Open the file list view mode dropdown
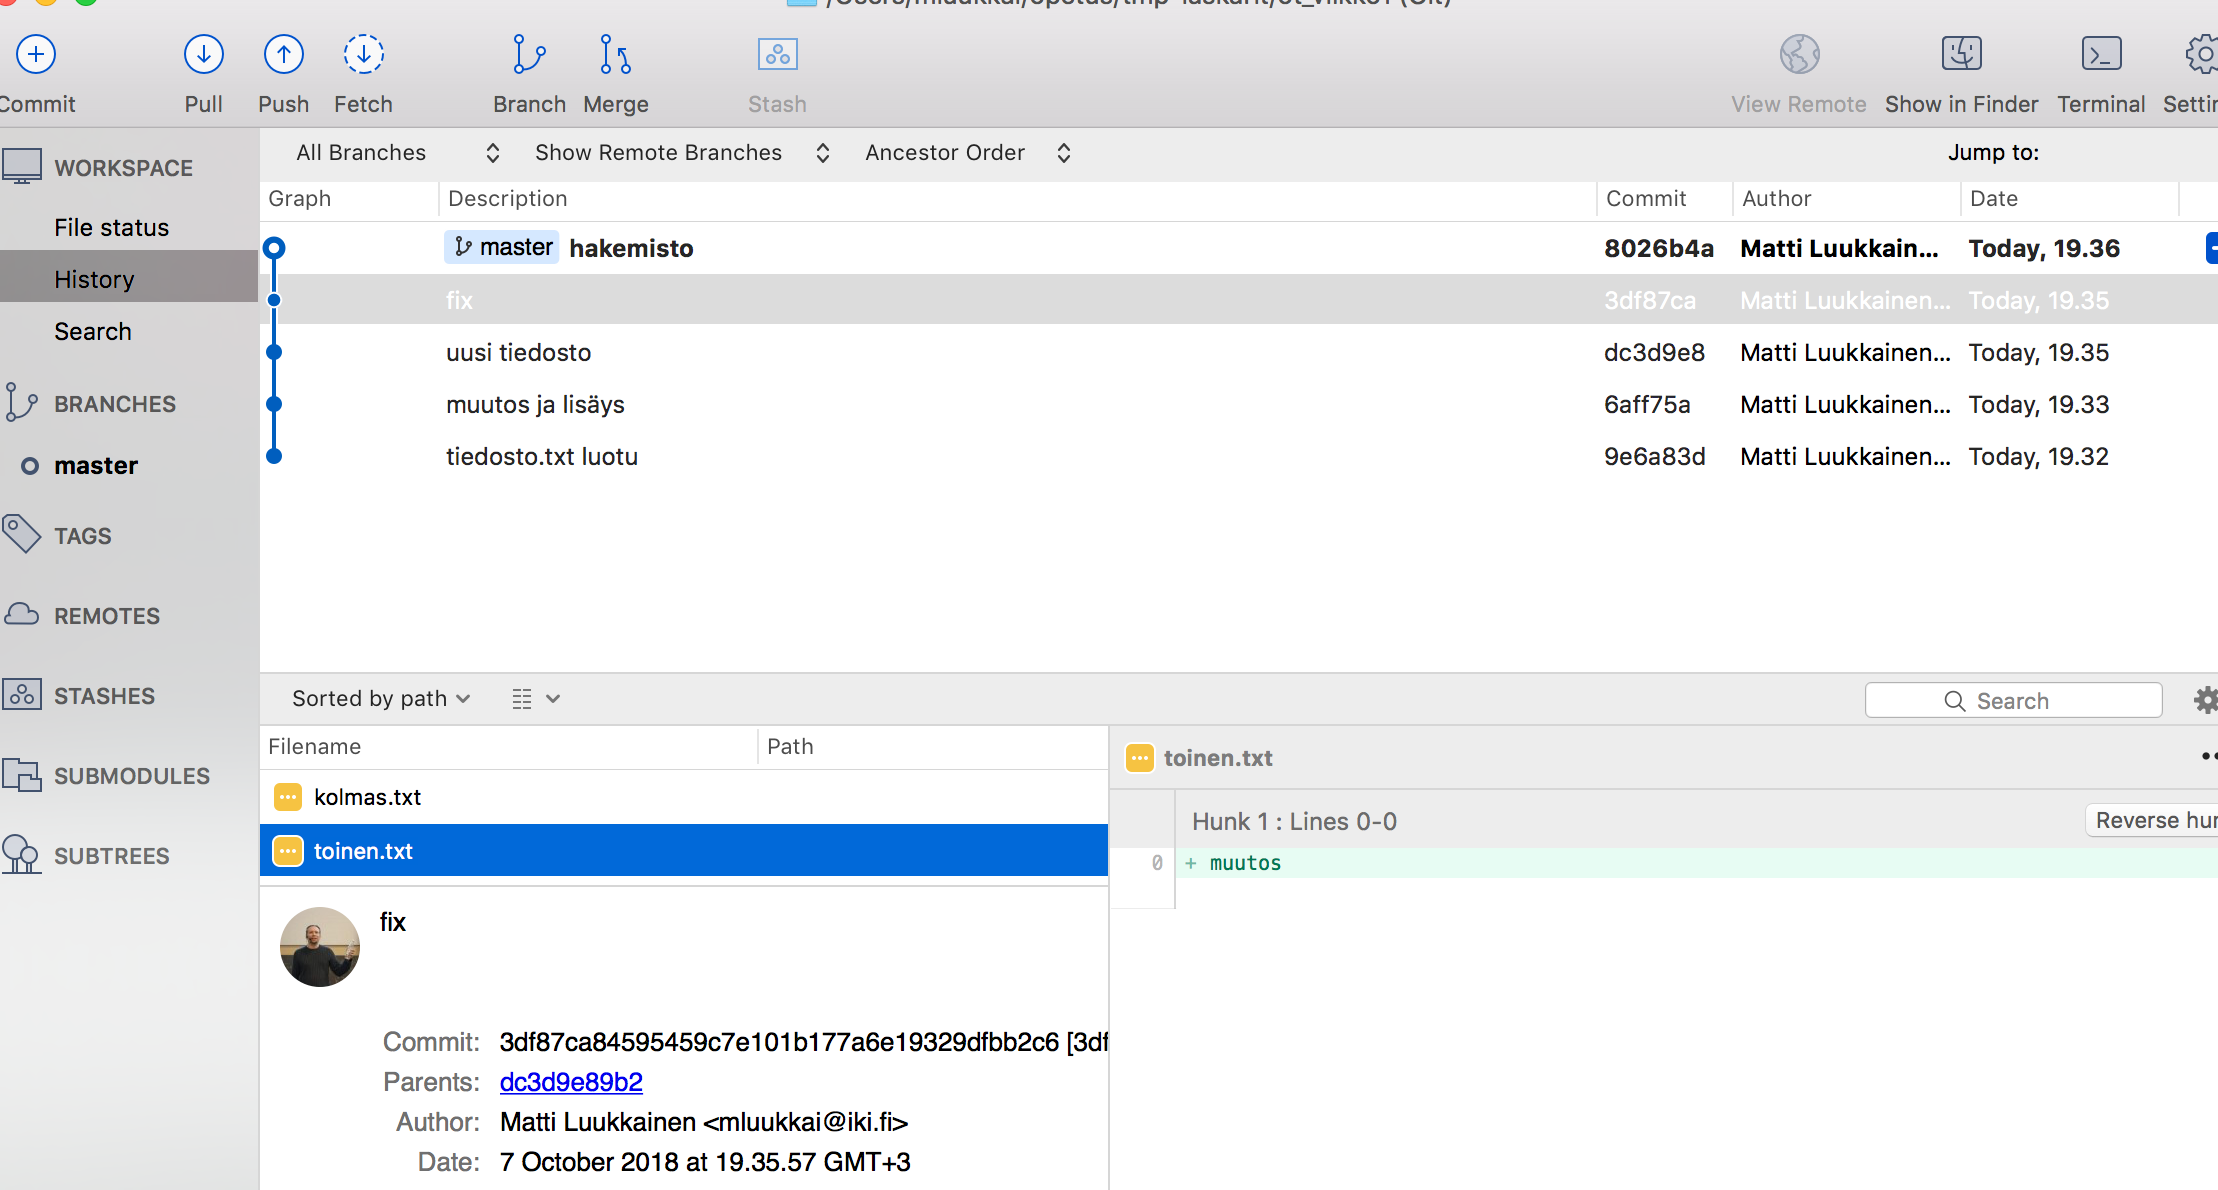Viewport: 2218px width, 1190px height. click(x=535, y=699)
